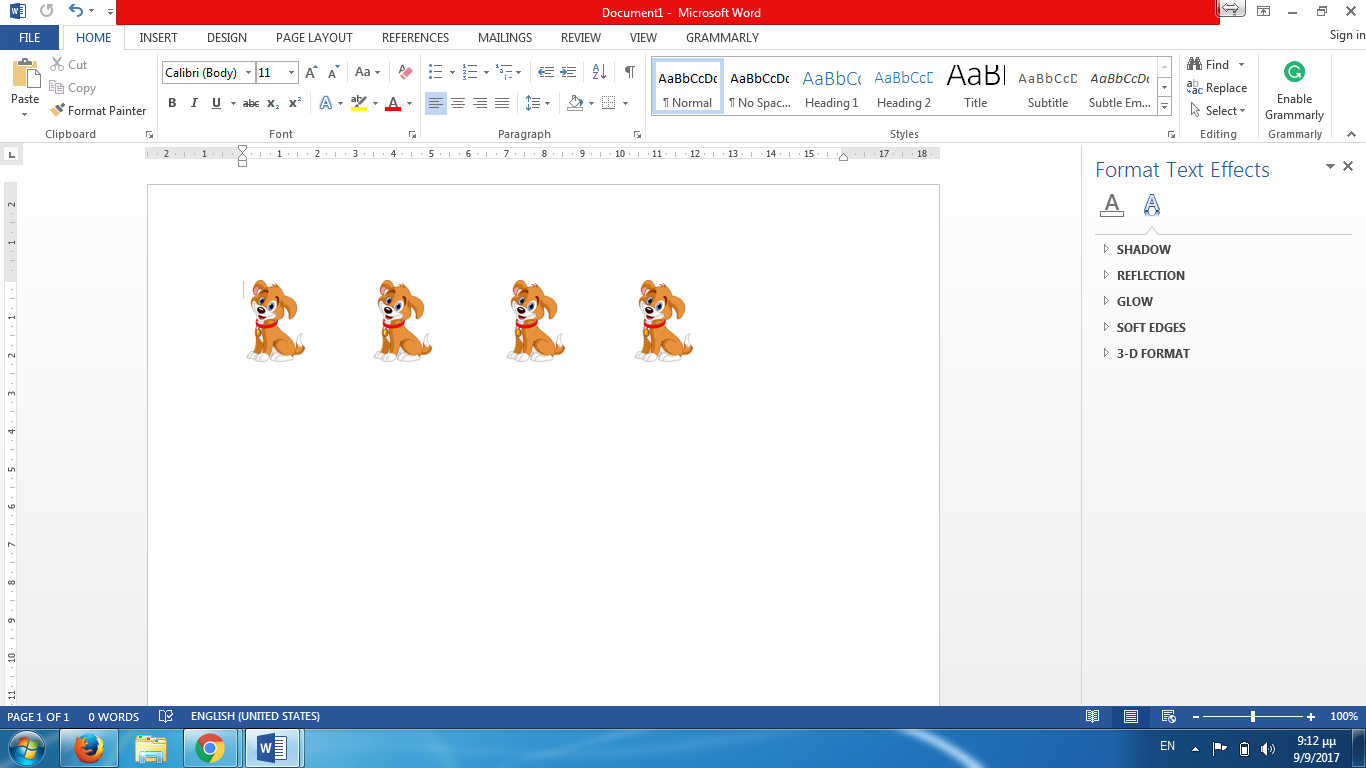Click the Increase Font Size icon

[x=312, y=72]
